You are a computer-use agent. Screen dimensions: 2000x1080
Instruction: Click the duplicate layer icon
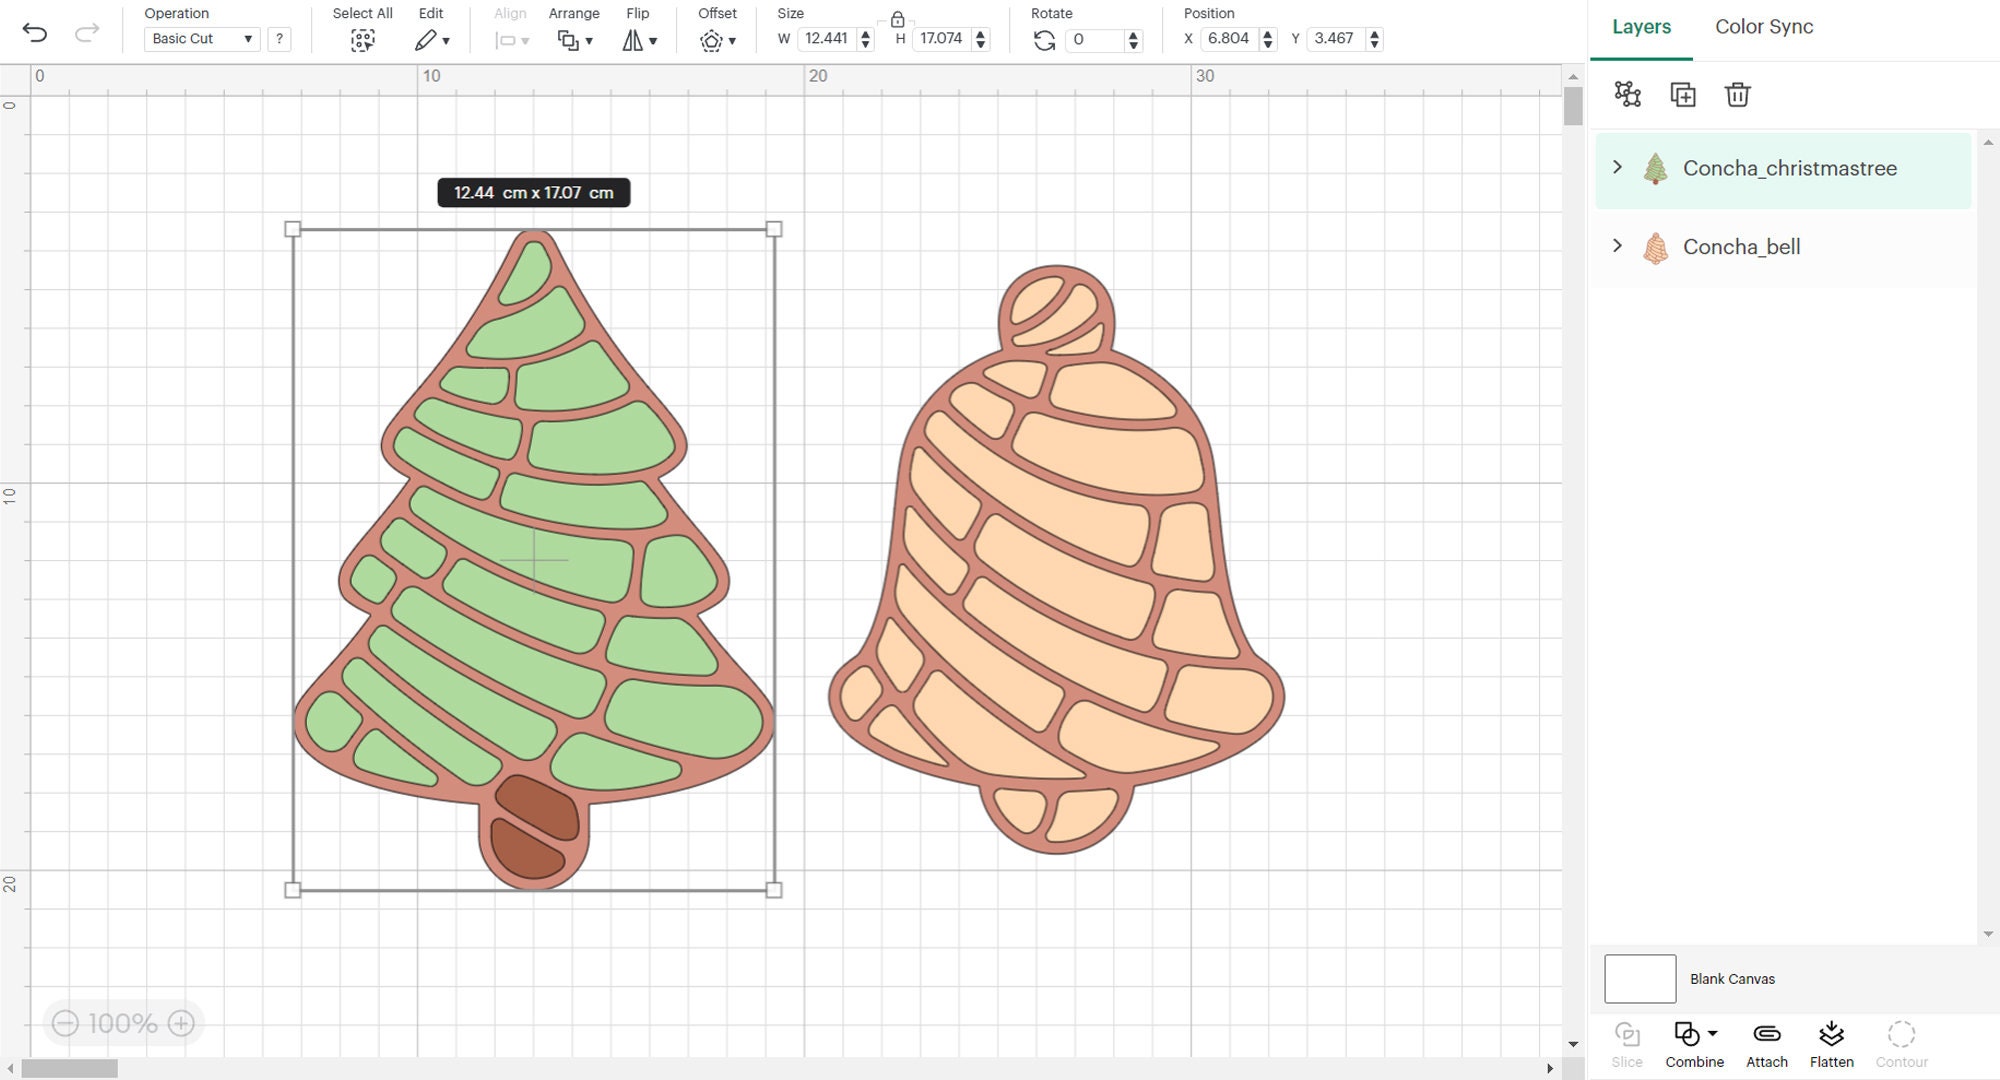click(x=1682, y=94)
